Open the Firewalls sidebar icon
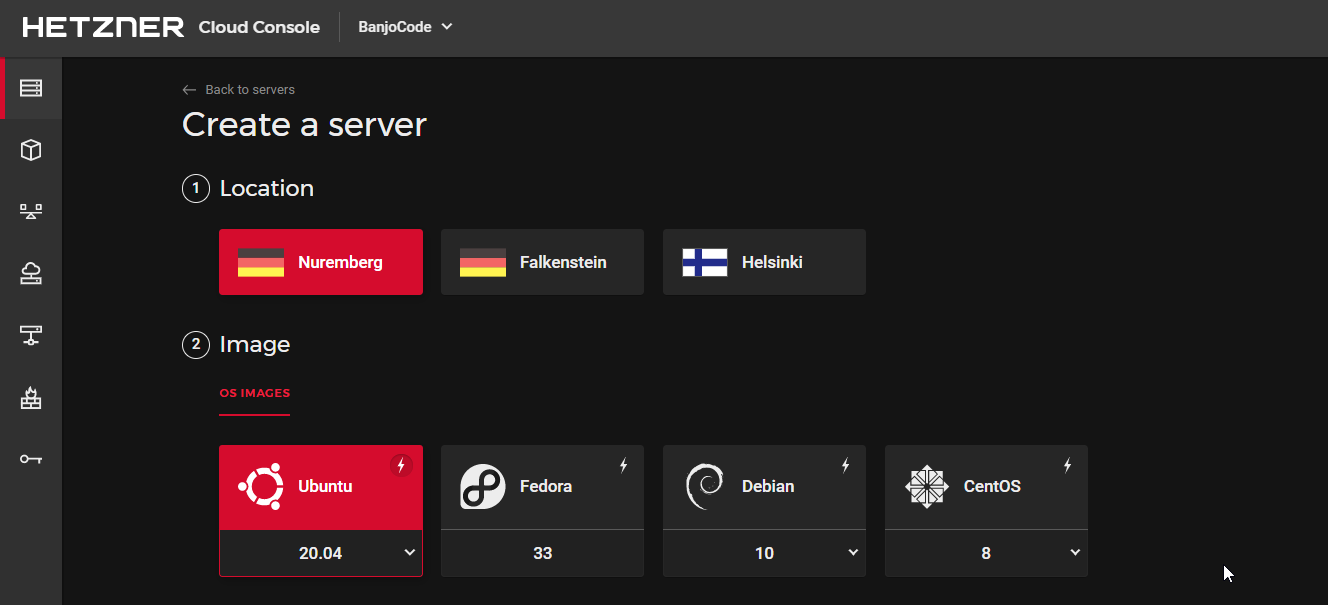1328x605 pixels. click(31, 398)
